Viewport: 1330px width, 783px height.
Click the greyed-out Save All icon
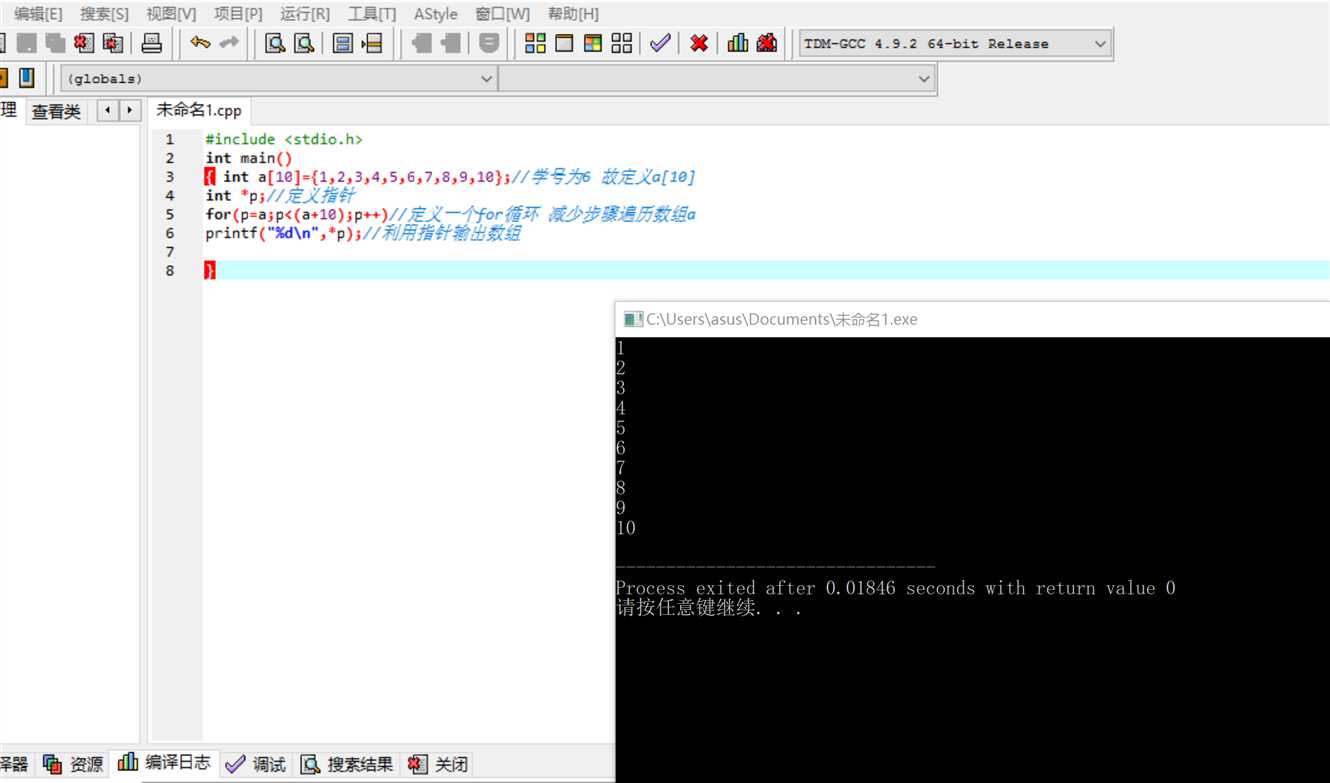tap(56, 43)
